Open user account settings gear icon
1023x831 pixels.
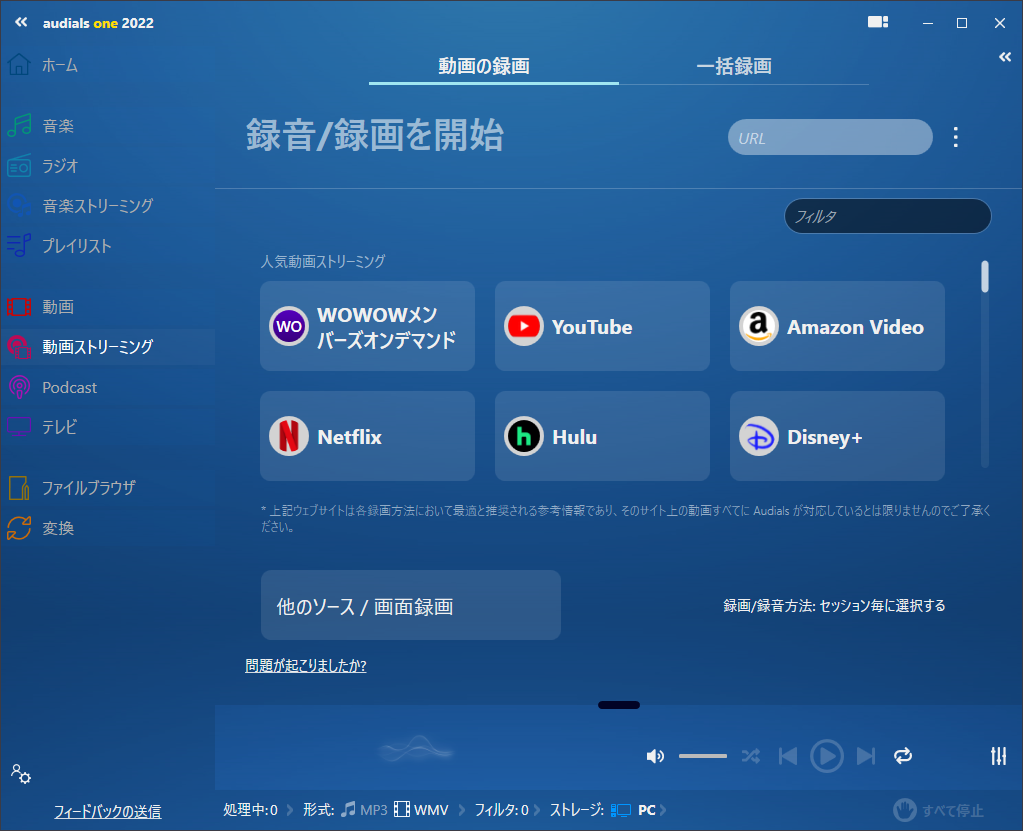click(x=21, y=774)
